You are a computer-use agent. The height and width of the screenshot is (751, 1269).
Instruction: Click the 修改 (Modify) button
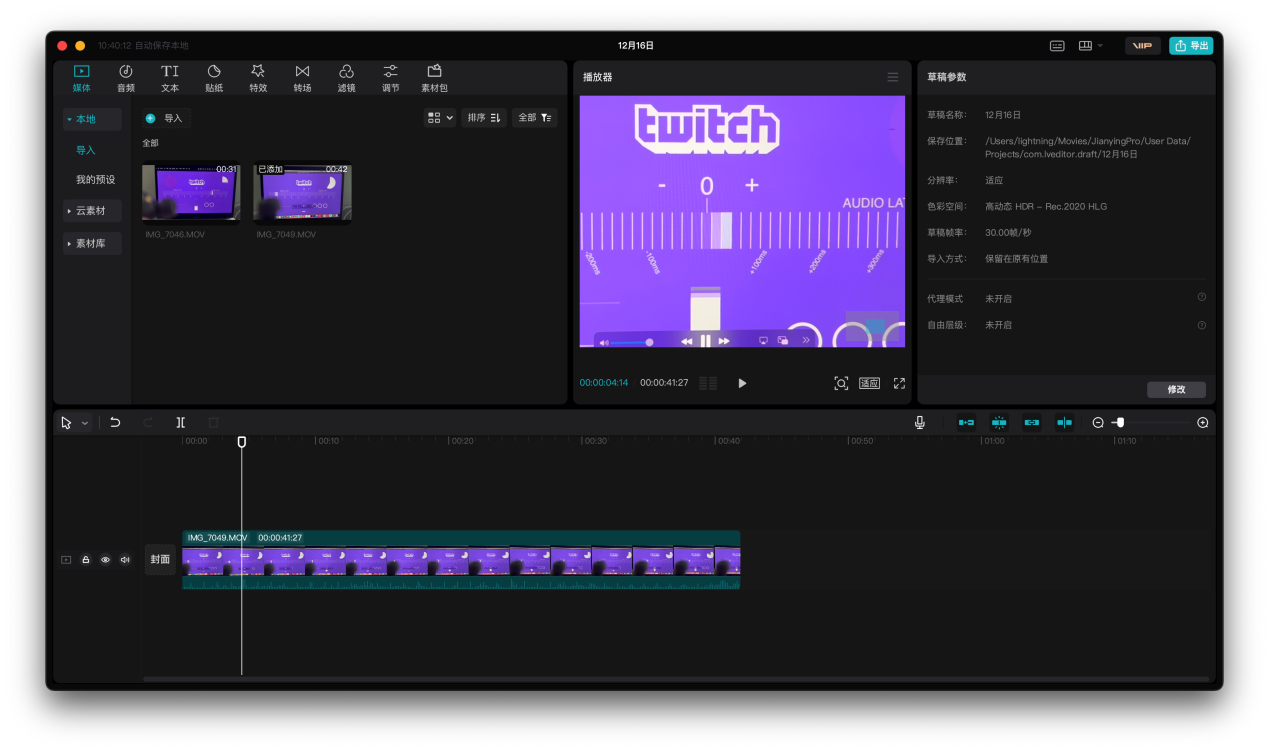coord(1176,390)
